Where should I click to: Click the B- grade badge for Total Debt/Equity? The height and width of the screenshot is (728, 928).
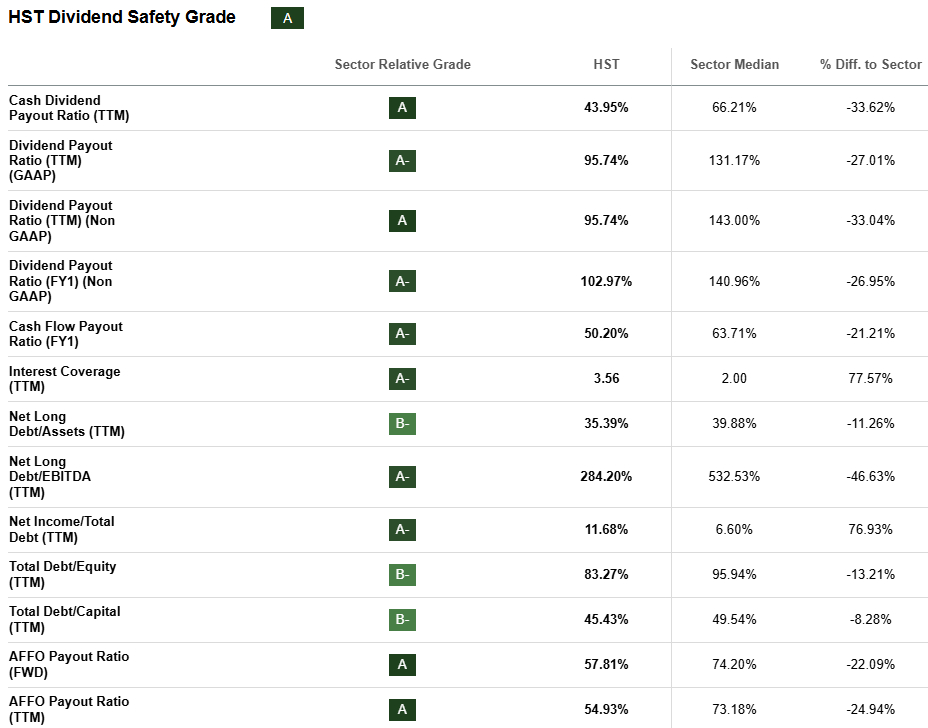pos(402,575)
